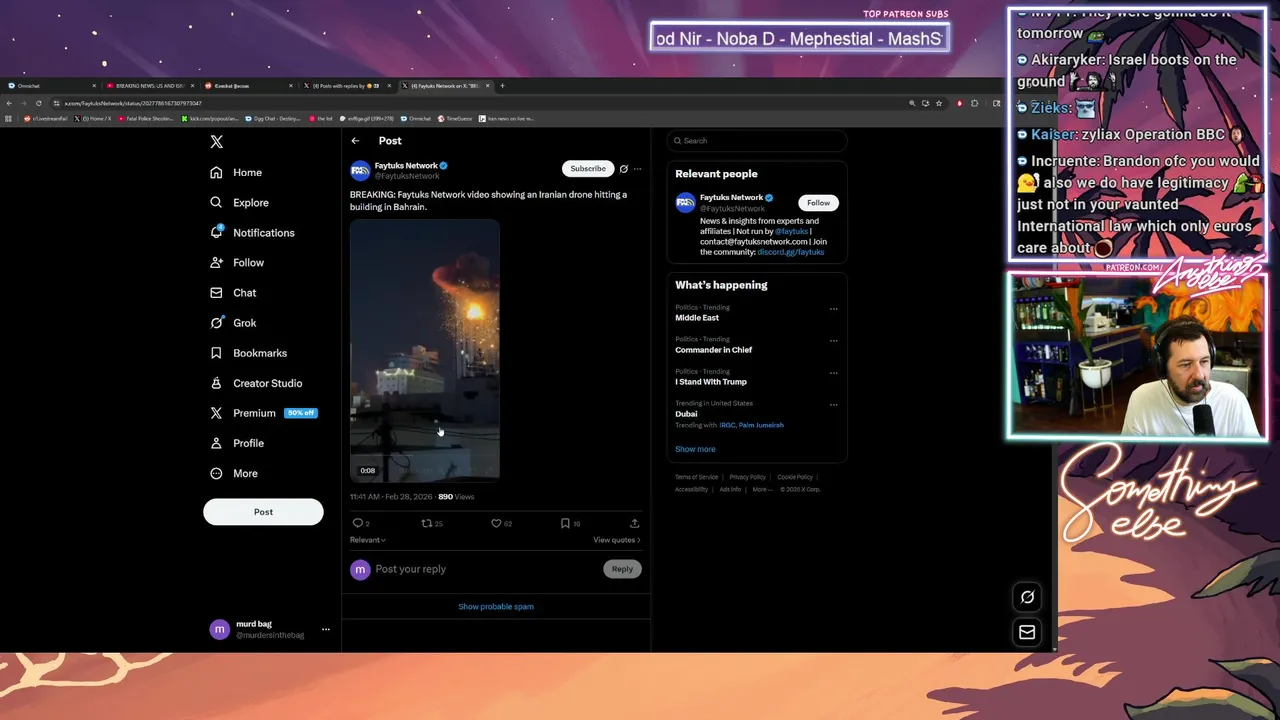Click the gray Reply button
The height and width of the screenshot is (720, 1280).
[x=622, y=569]
